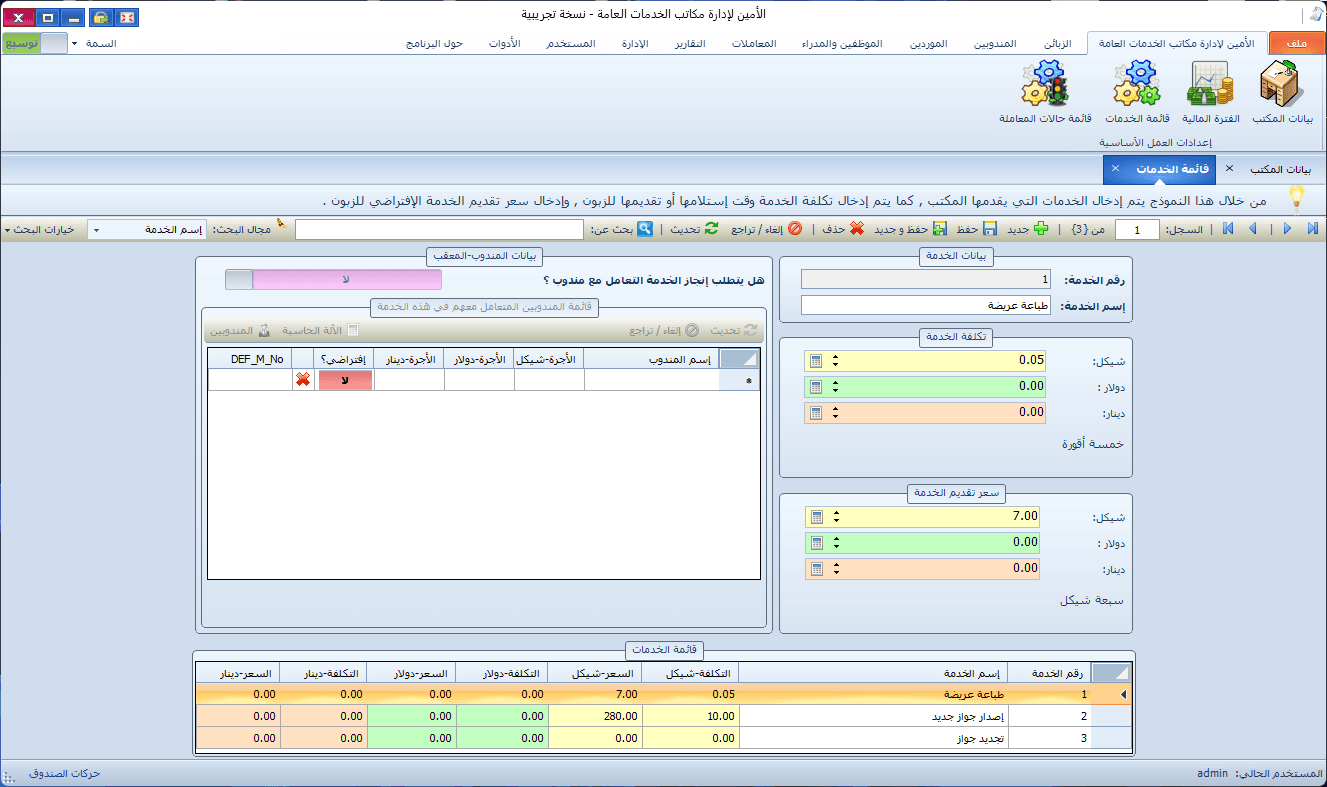Open the ملف file tab

[x=1296, y=44]
